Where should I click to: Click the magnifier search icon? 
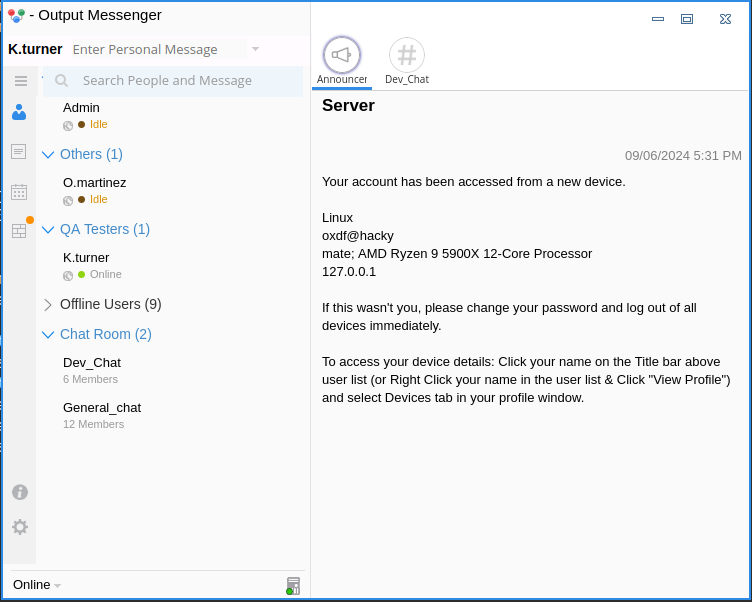click(61, 81)
